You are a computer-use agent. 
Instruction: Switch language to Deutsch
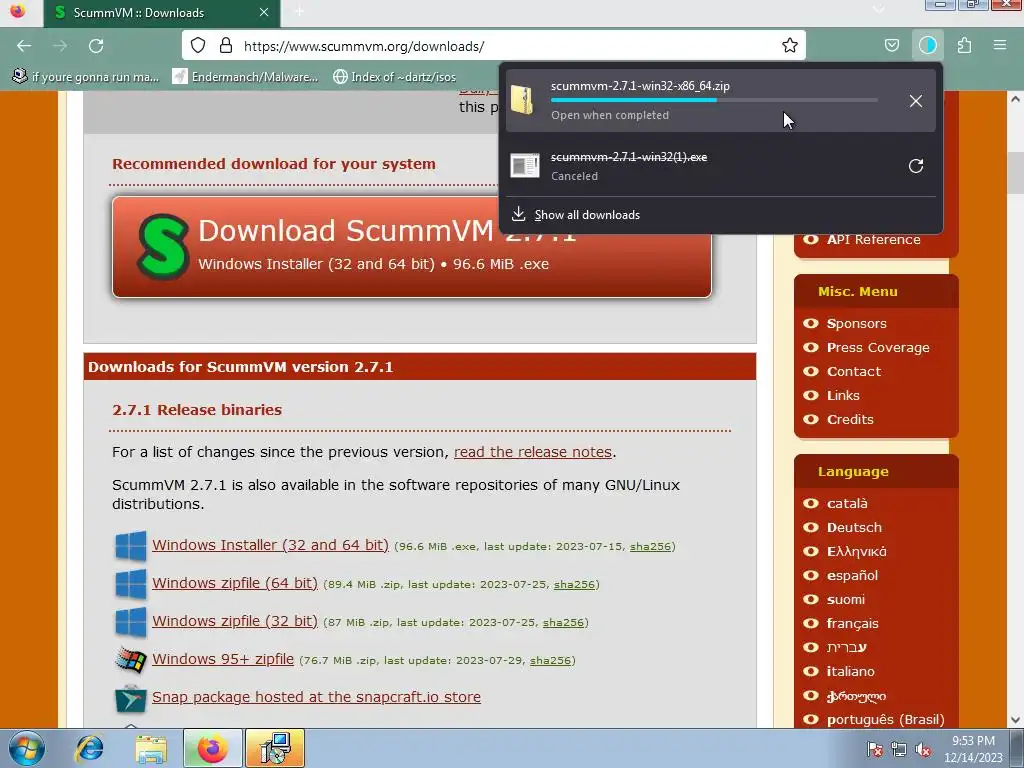pyautogui.click(x=854, y=528)
